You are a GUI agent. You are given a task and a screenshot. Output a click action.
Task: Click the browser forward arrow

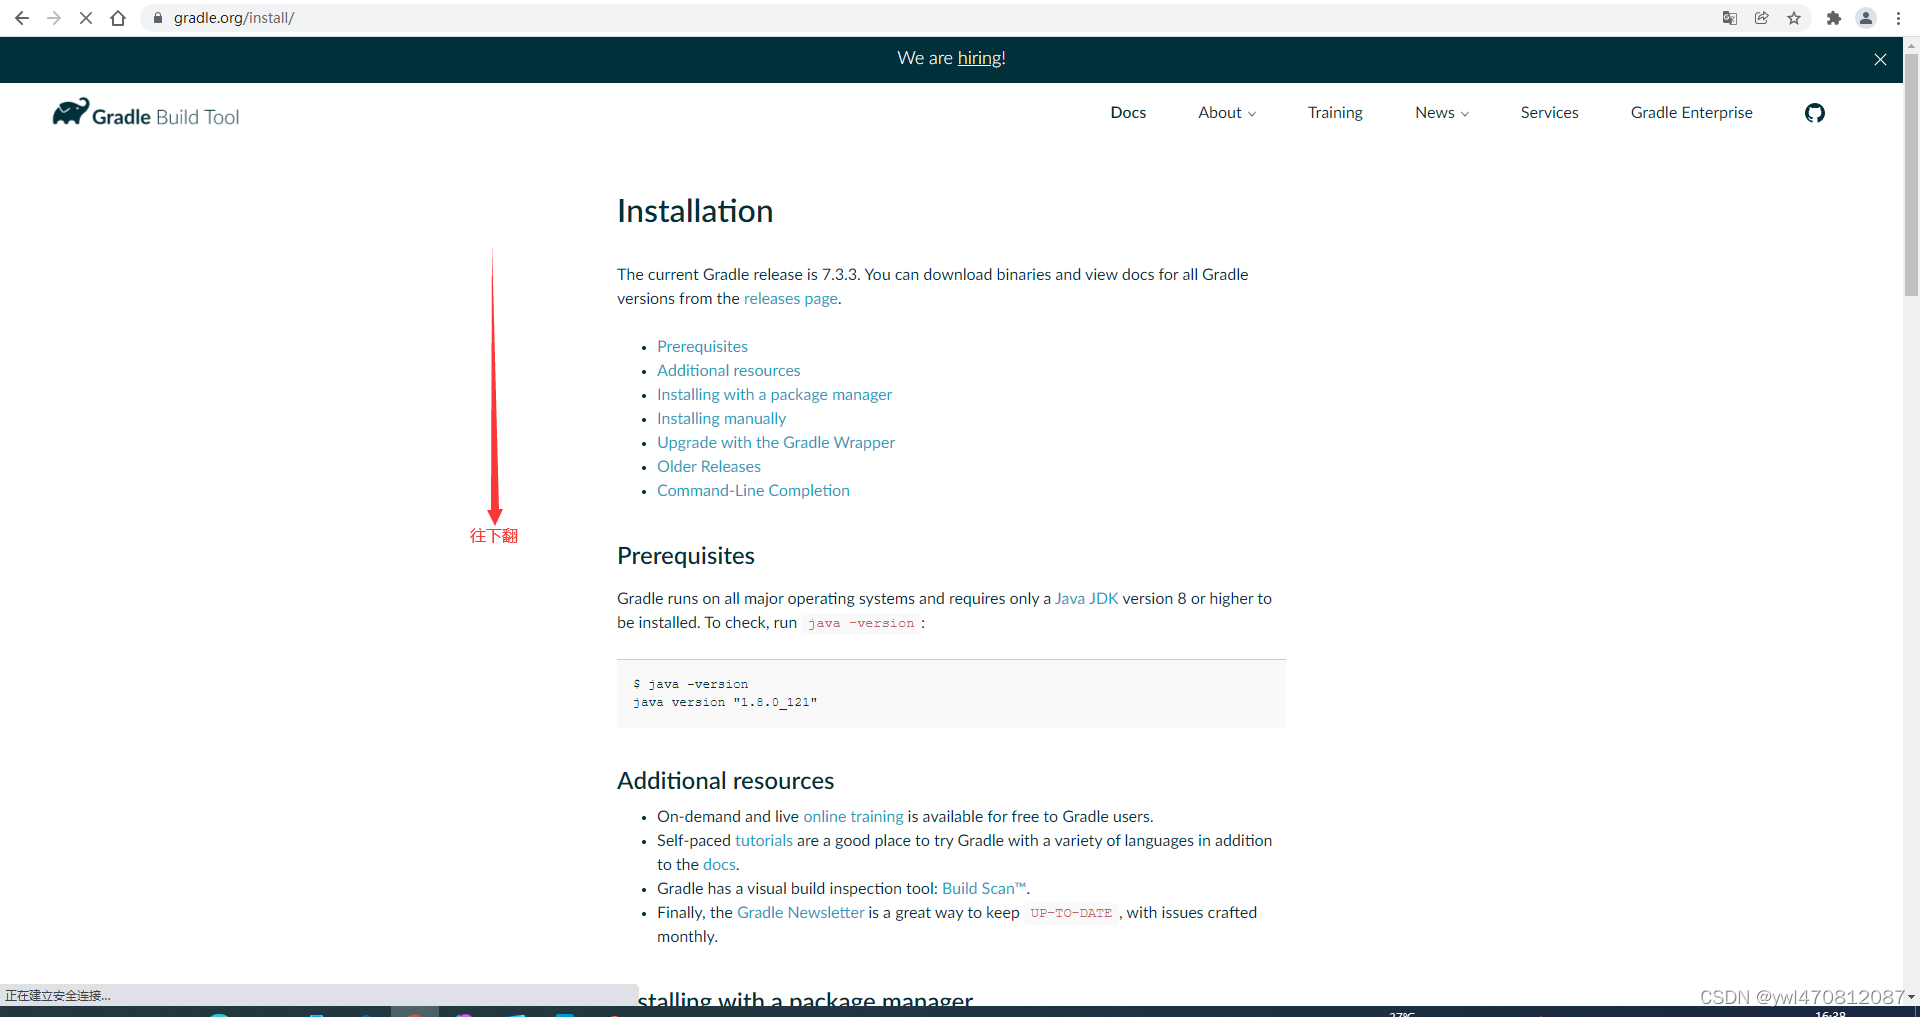pyautogui.click(x=54, y=18)
